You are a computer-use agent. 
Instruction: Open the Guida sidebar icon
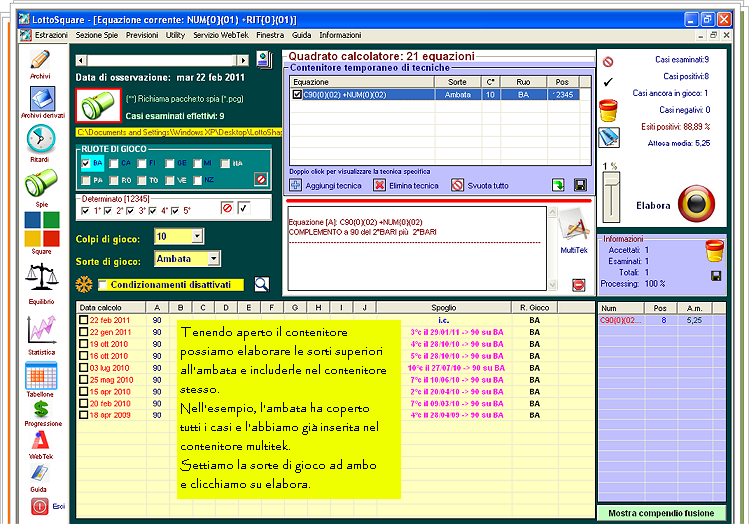(39, 473)
